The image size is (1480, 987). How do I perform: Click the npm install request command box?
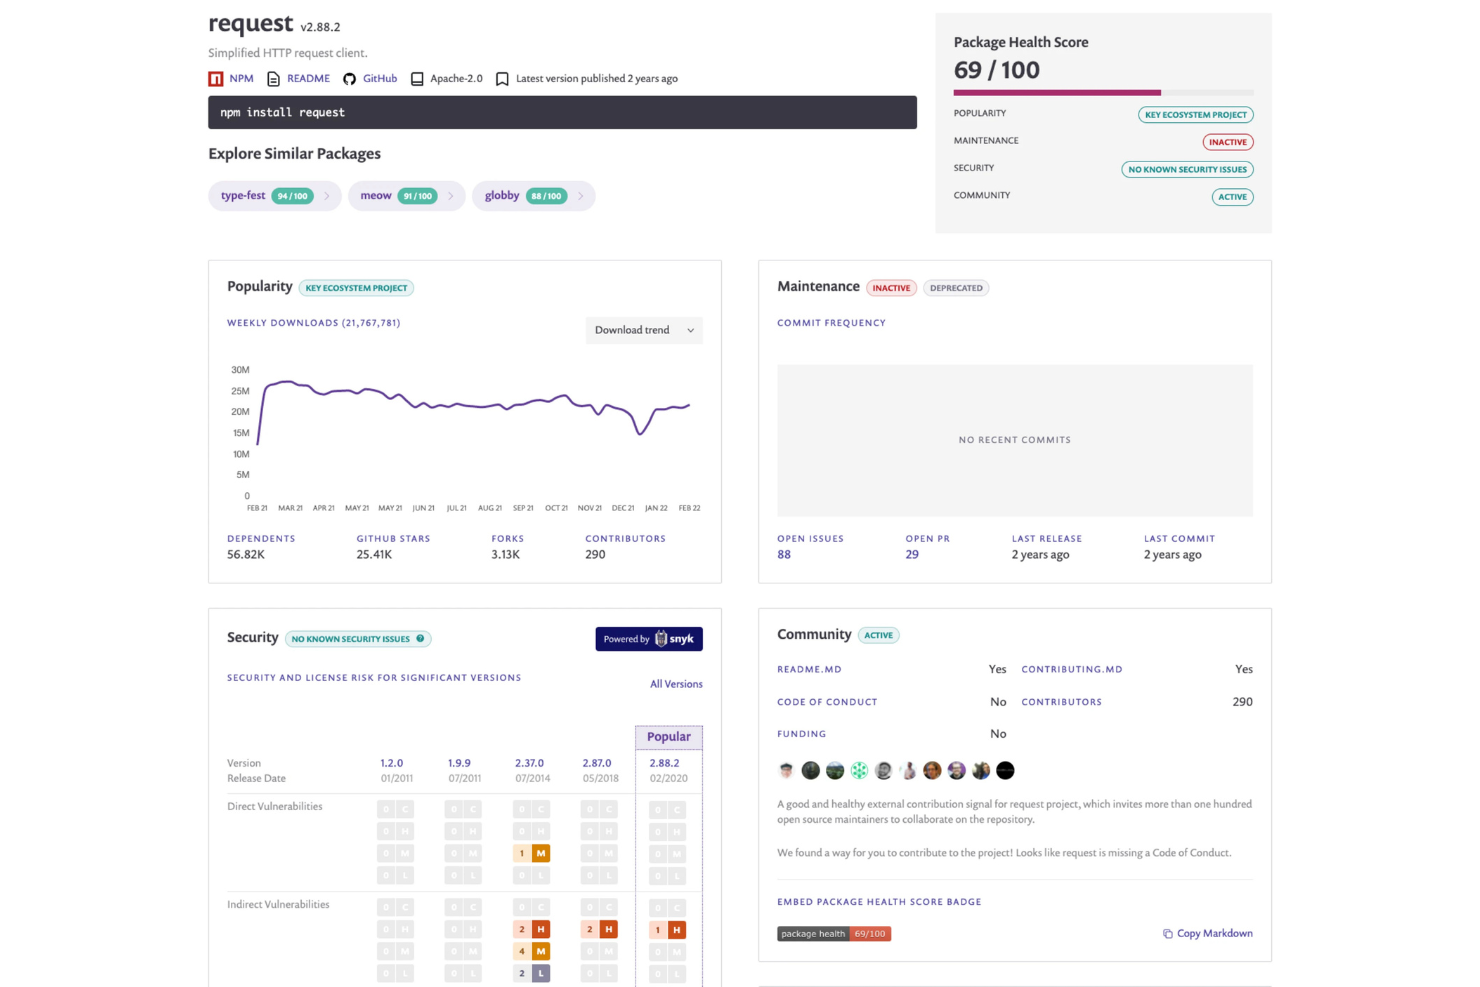click(x=562, y=113)
